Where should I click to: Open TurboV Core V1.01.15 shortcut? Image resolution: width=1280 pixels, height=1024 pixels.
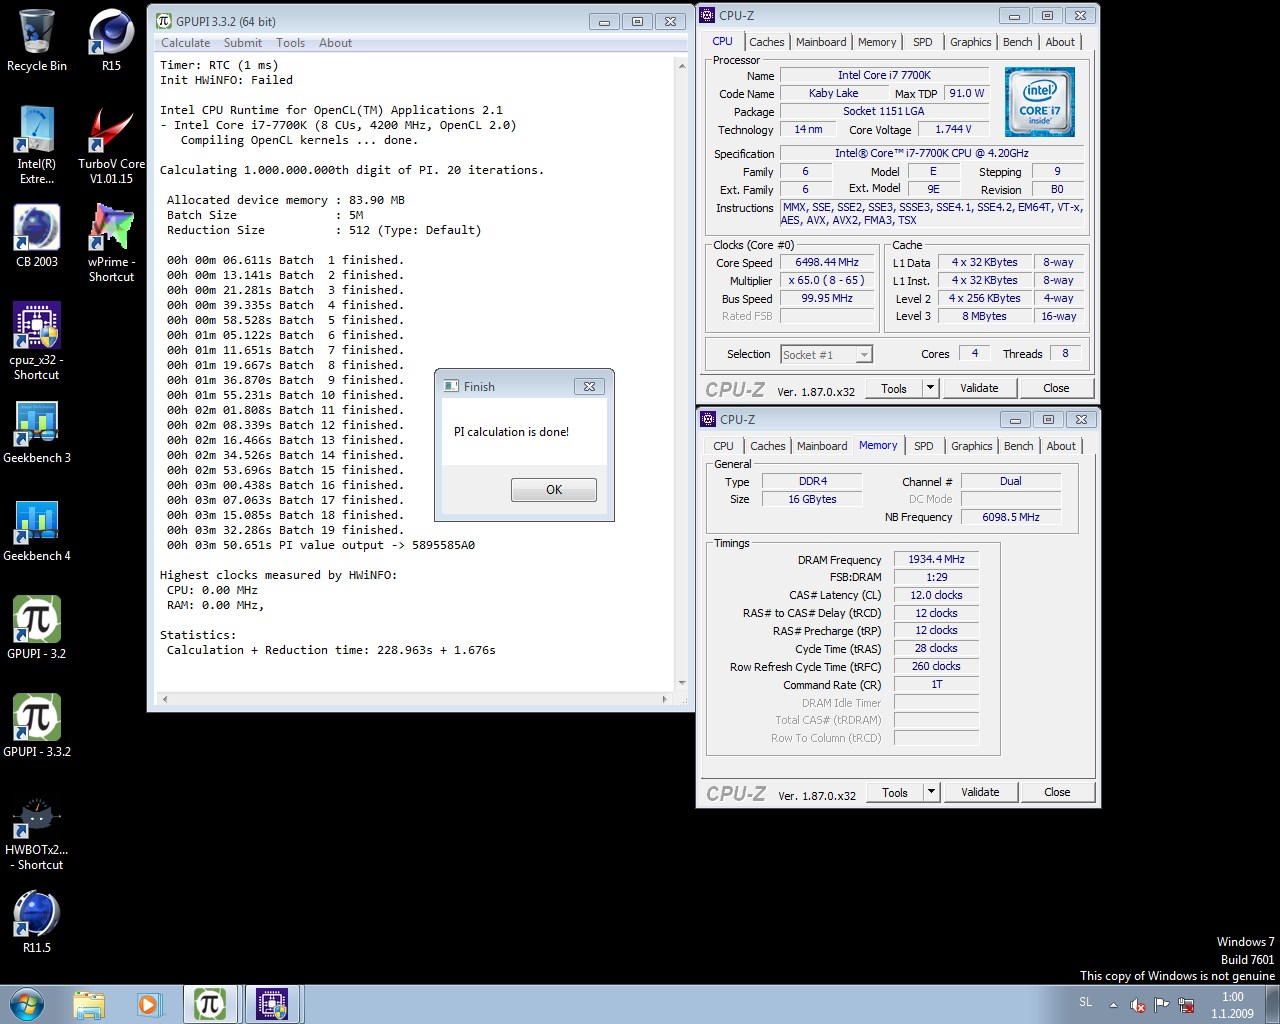coord(111,145)
